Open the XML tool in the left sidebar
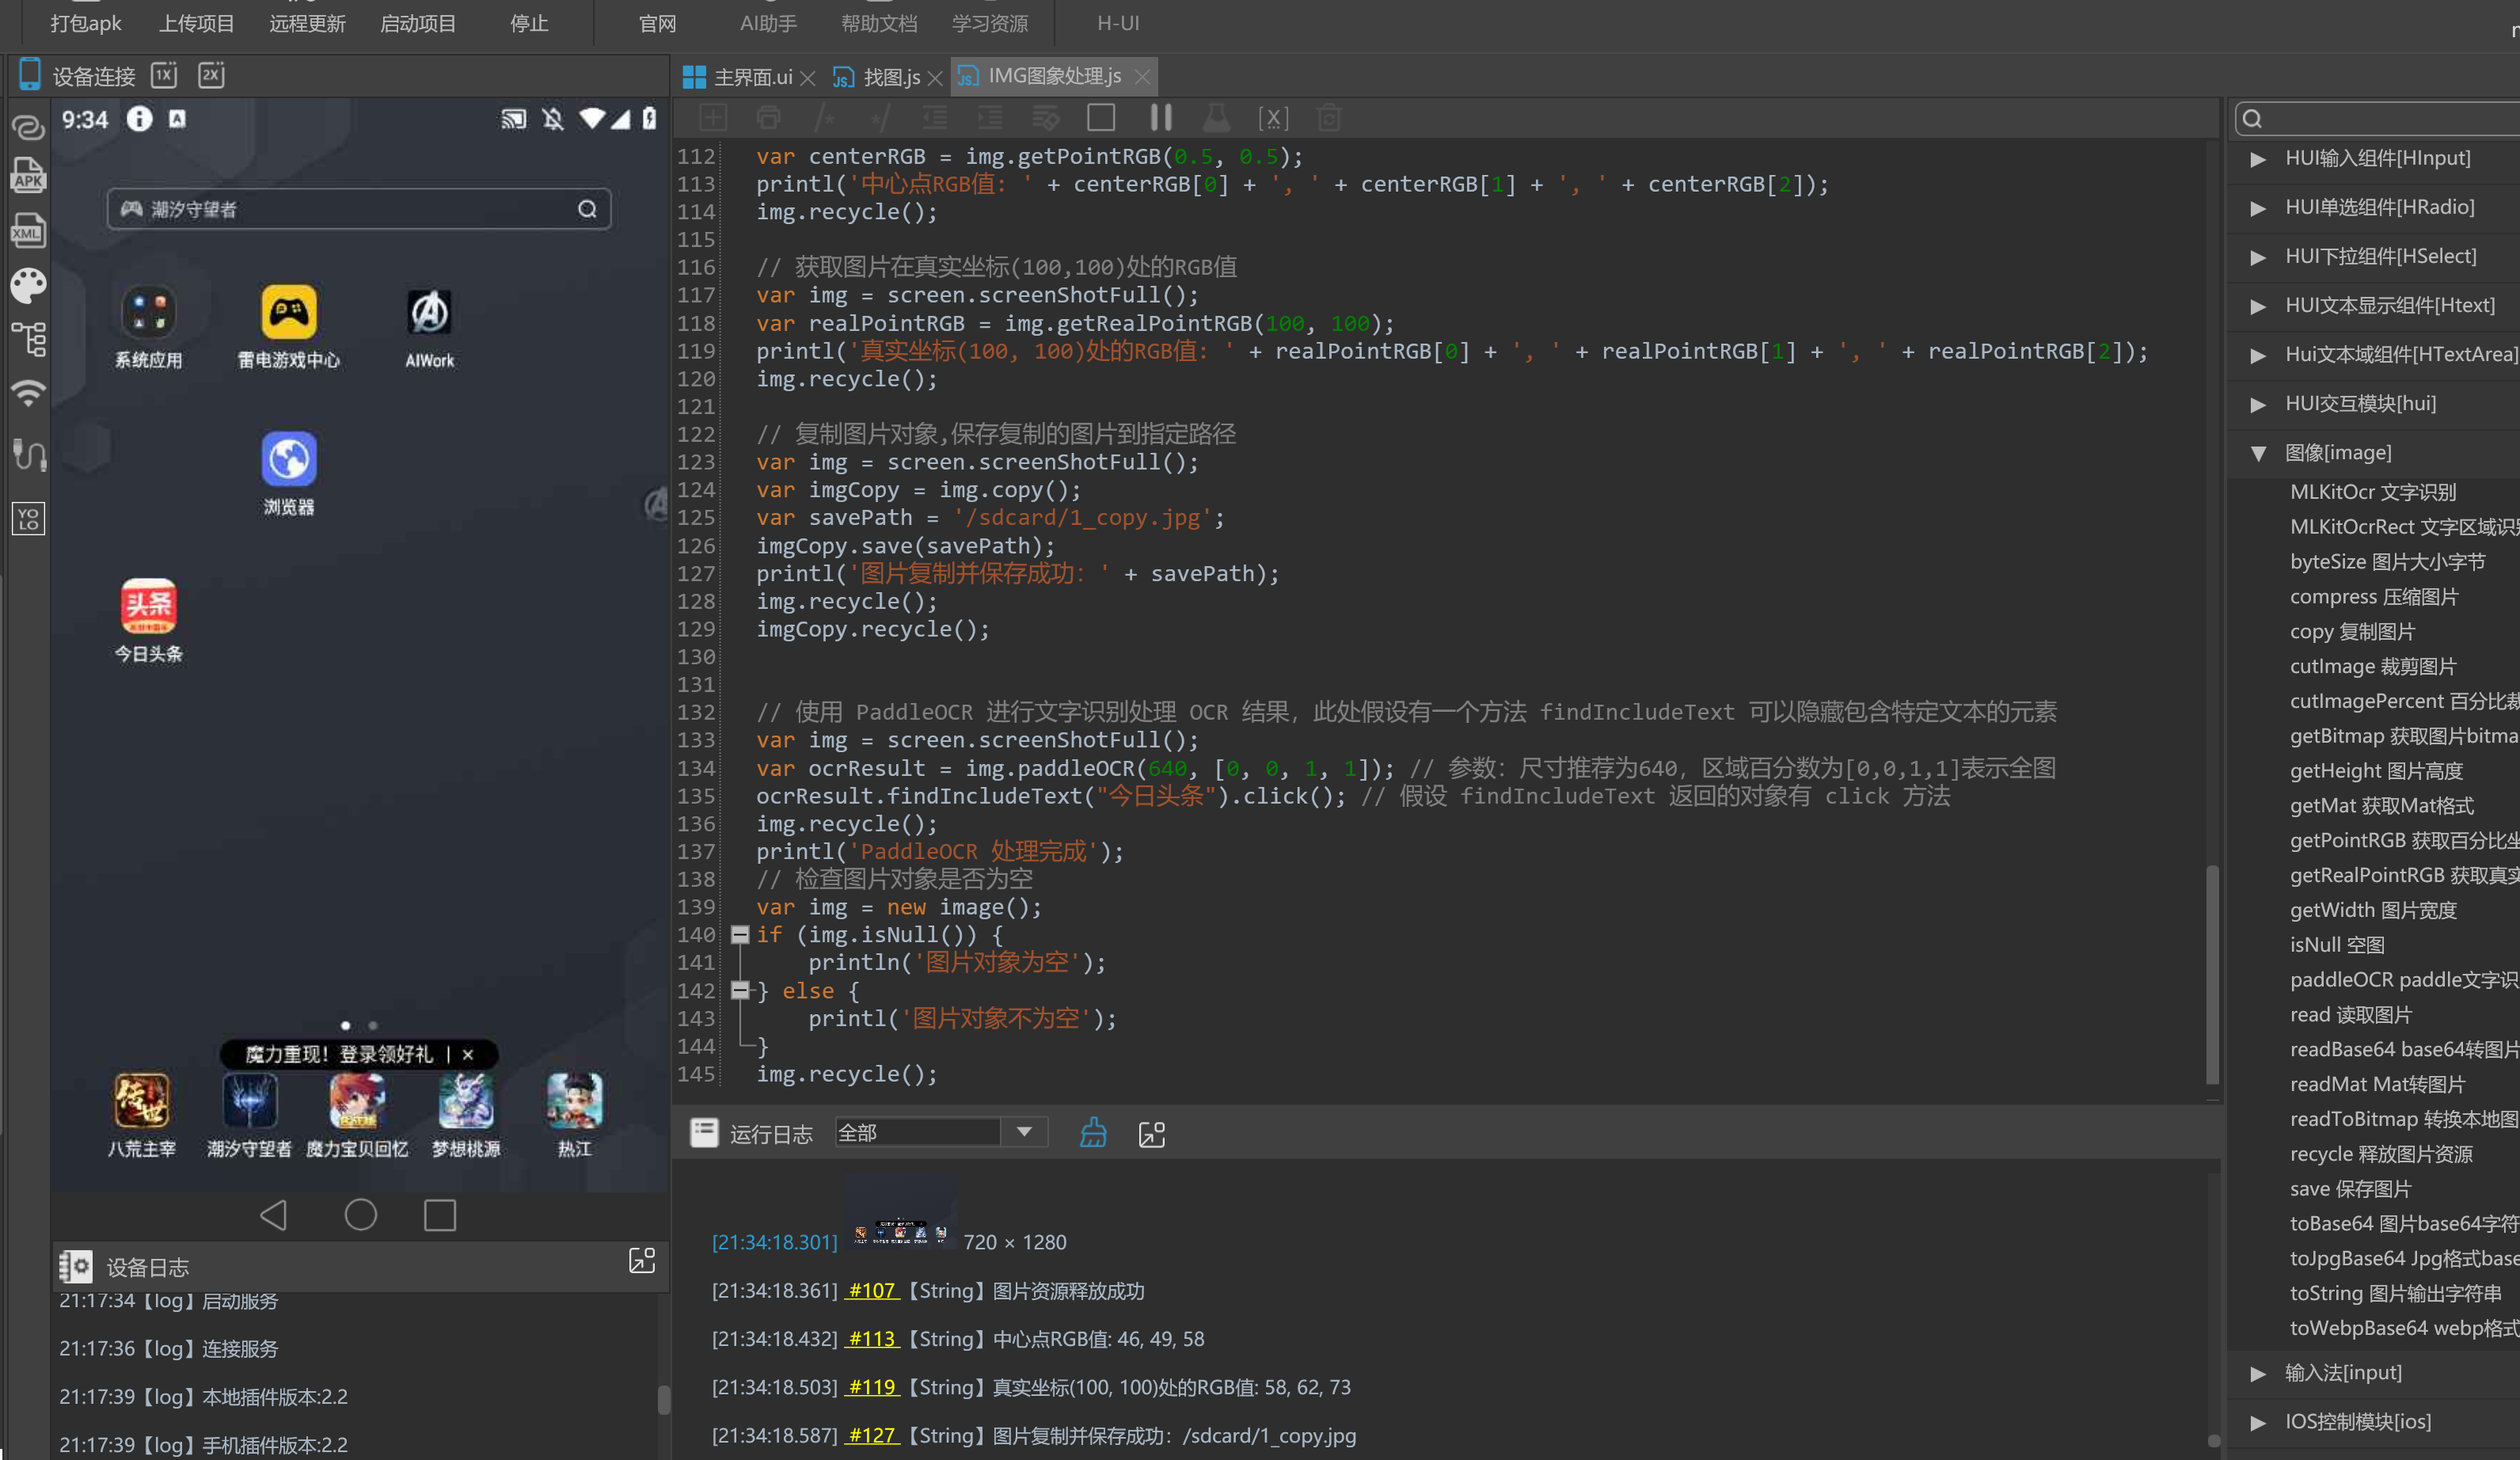Viewport: 2520px width, 1460px height. coord(28,231)
